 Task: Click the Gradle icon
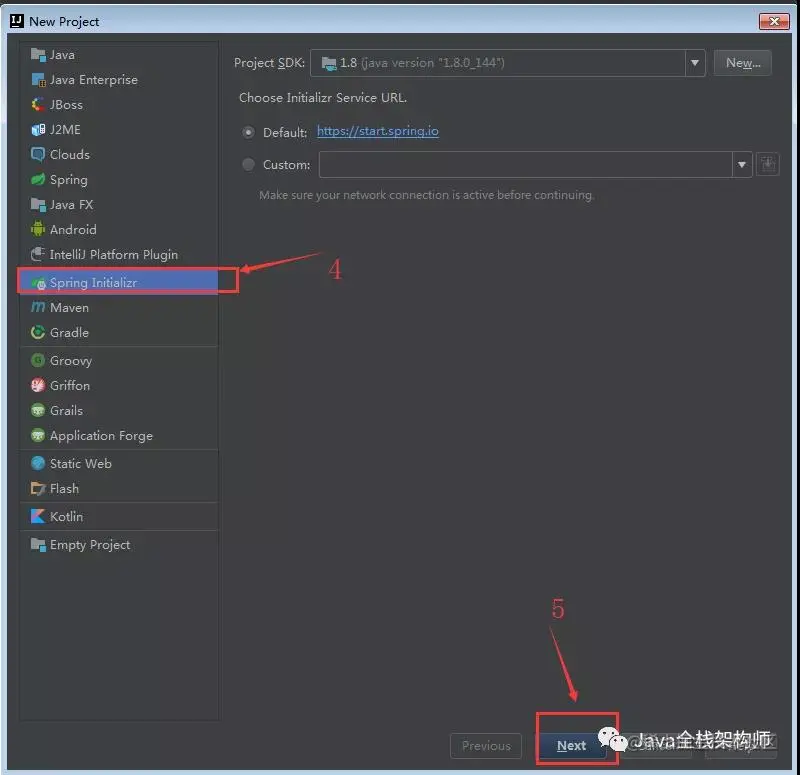[x=38, y=332]
